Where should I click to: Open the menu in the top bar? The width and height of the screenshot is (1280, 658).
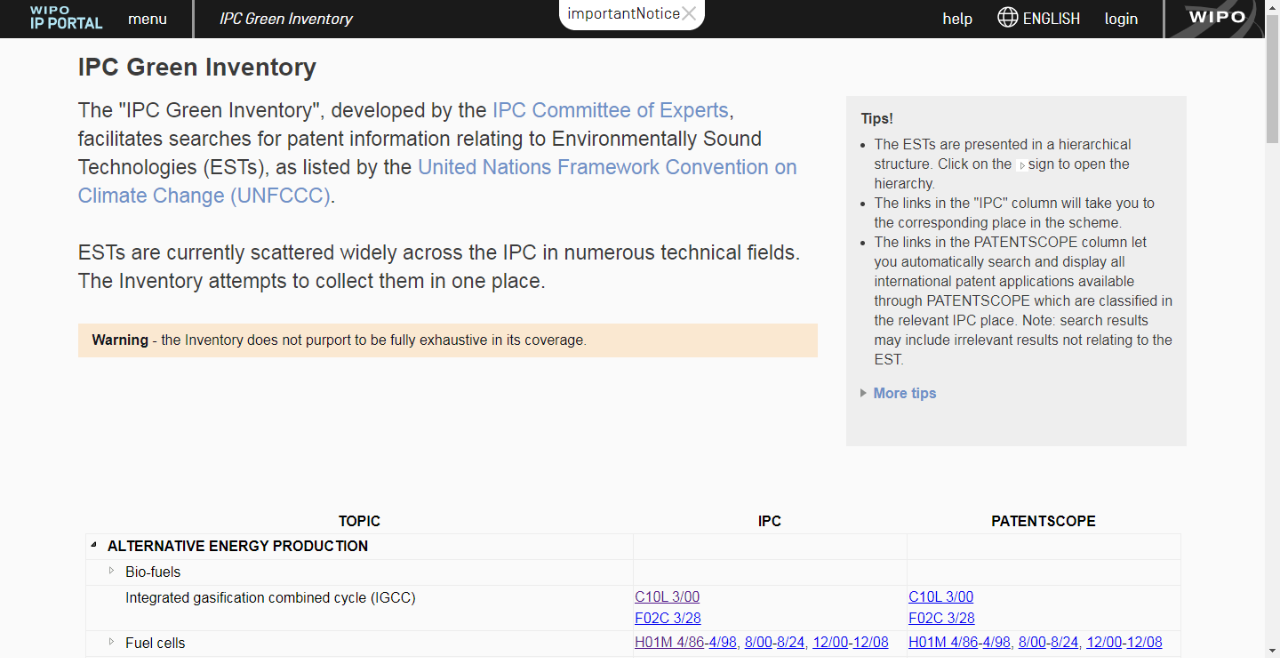tap(147, 19)
